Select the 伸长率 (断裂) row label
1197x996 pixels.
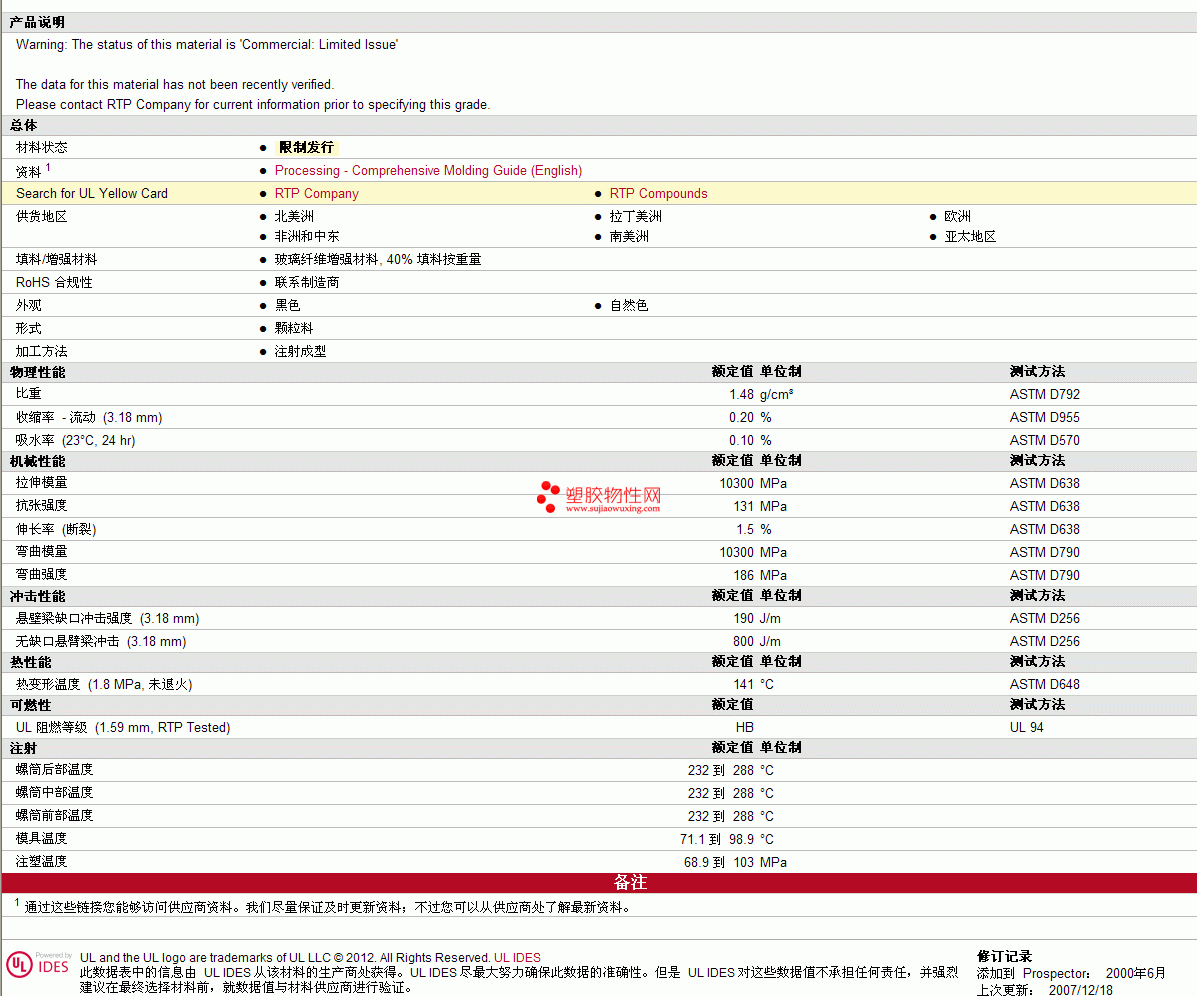point(56,530)
